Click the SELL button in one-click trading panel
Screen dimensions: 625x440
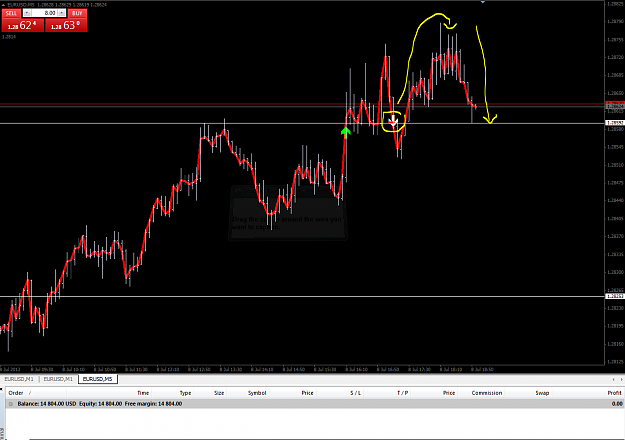11,13
